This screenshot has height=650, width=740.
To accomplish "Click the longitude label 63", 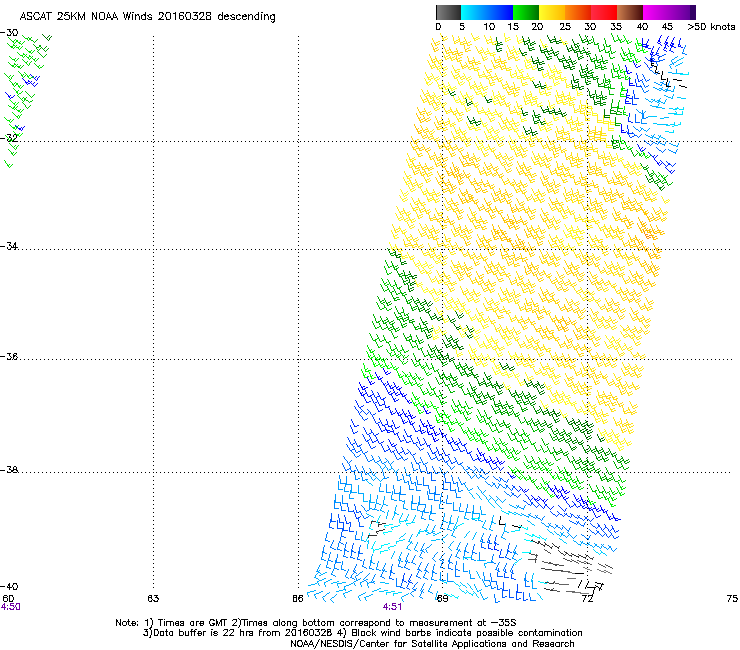I will click(x=153, y=598).
